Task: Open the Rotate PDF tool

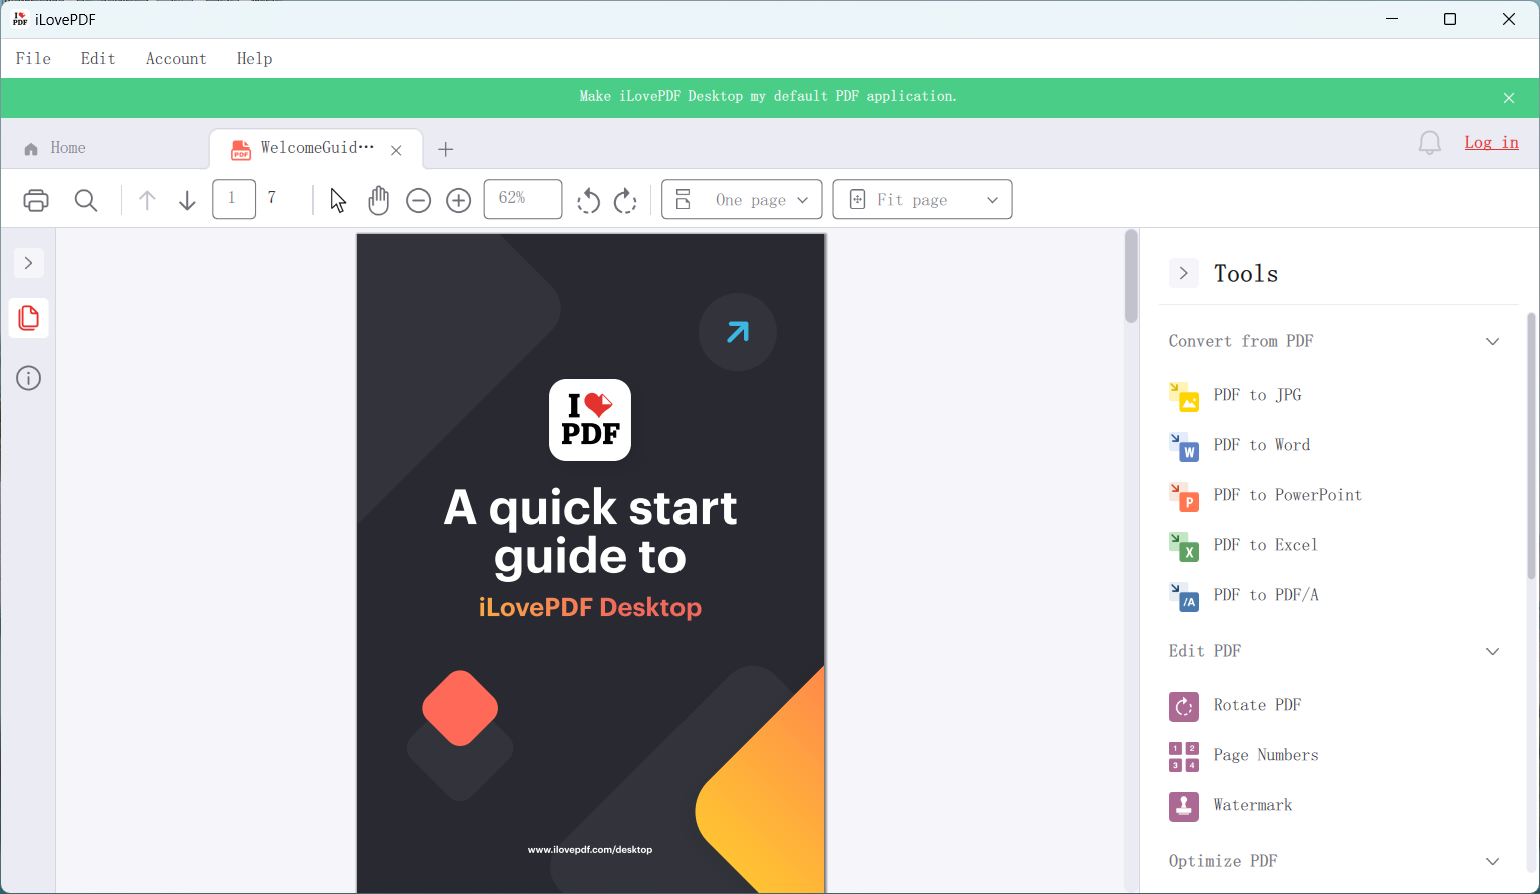Action: pos(1256,705)
